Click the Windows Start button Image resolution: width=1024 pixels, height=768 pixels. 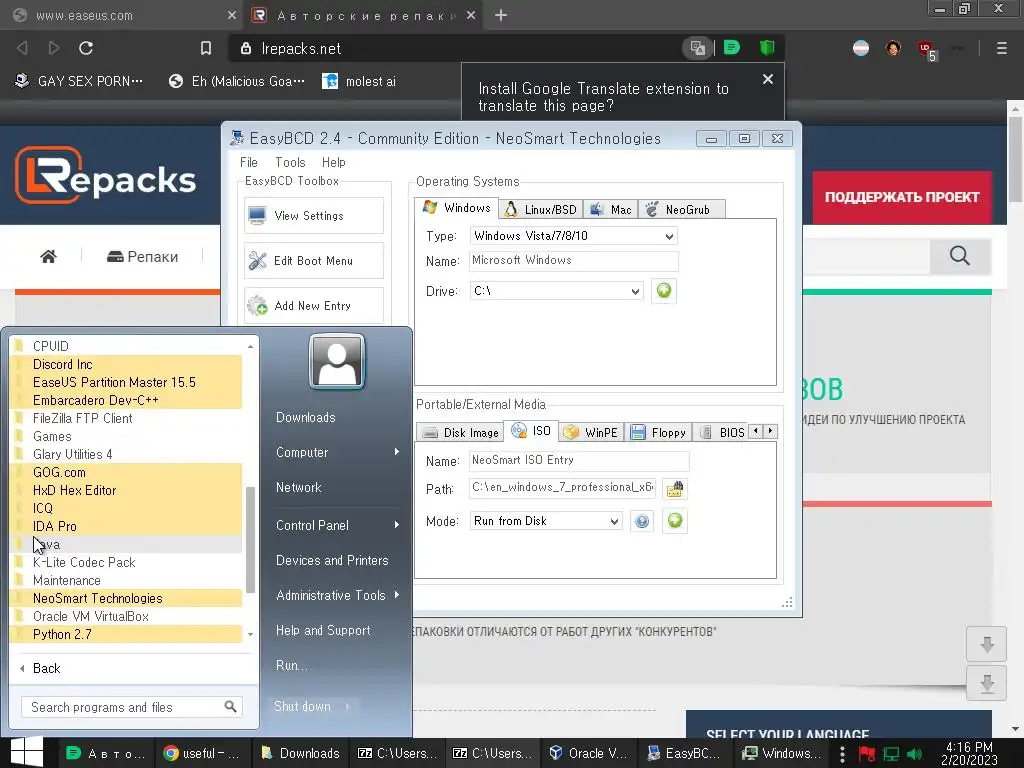click(x=27, y=752)
